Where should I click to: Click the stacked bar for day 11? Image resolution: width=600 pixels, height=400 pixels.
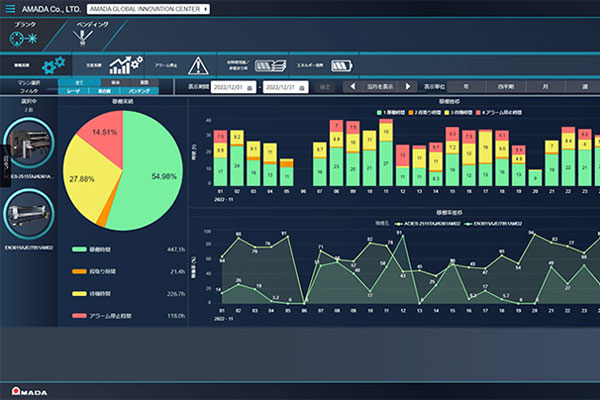coord(386,152)
